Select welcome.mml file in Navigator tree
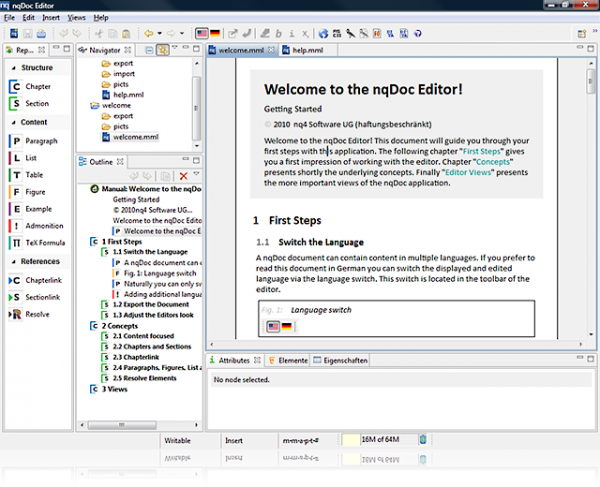This screenshot has height=487, width=600. coord(136,136)
